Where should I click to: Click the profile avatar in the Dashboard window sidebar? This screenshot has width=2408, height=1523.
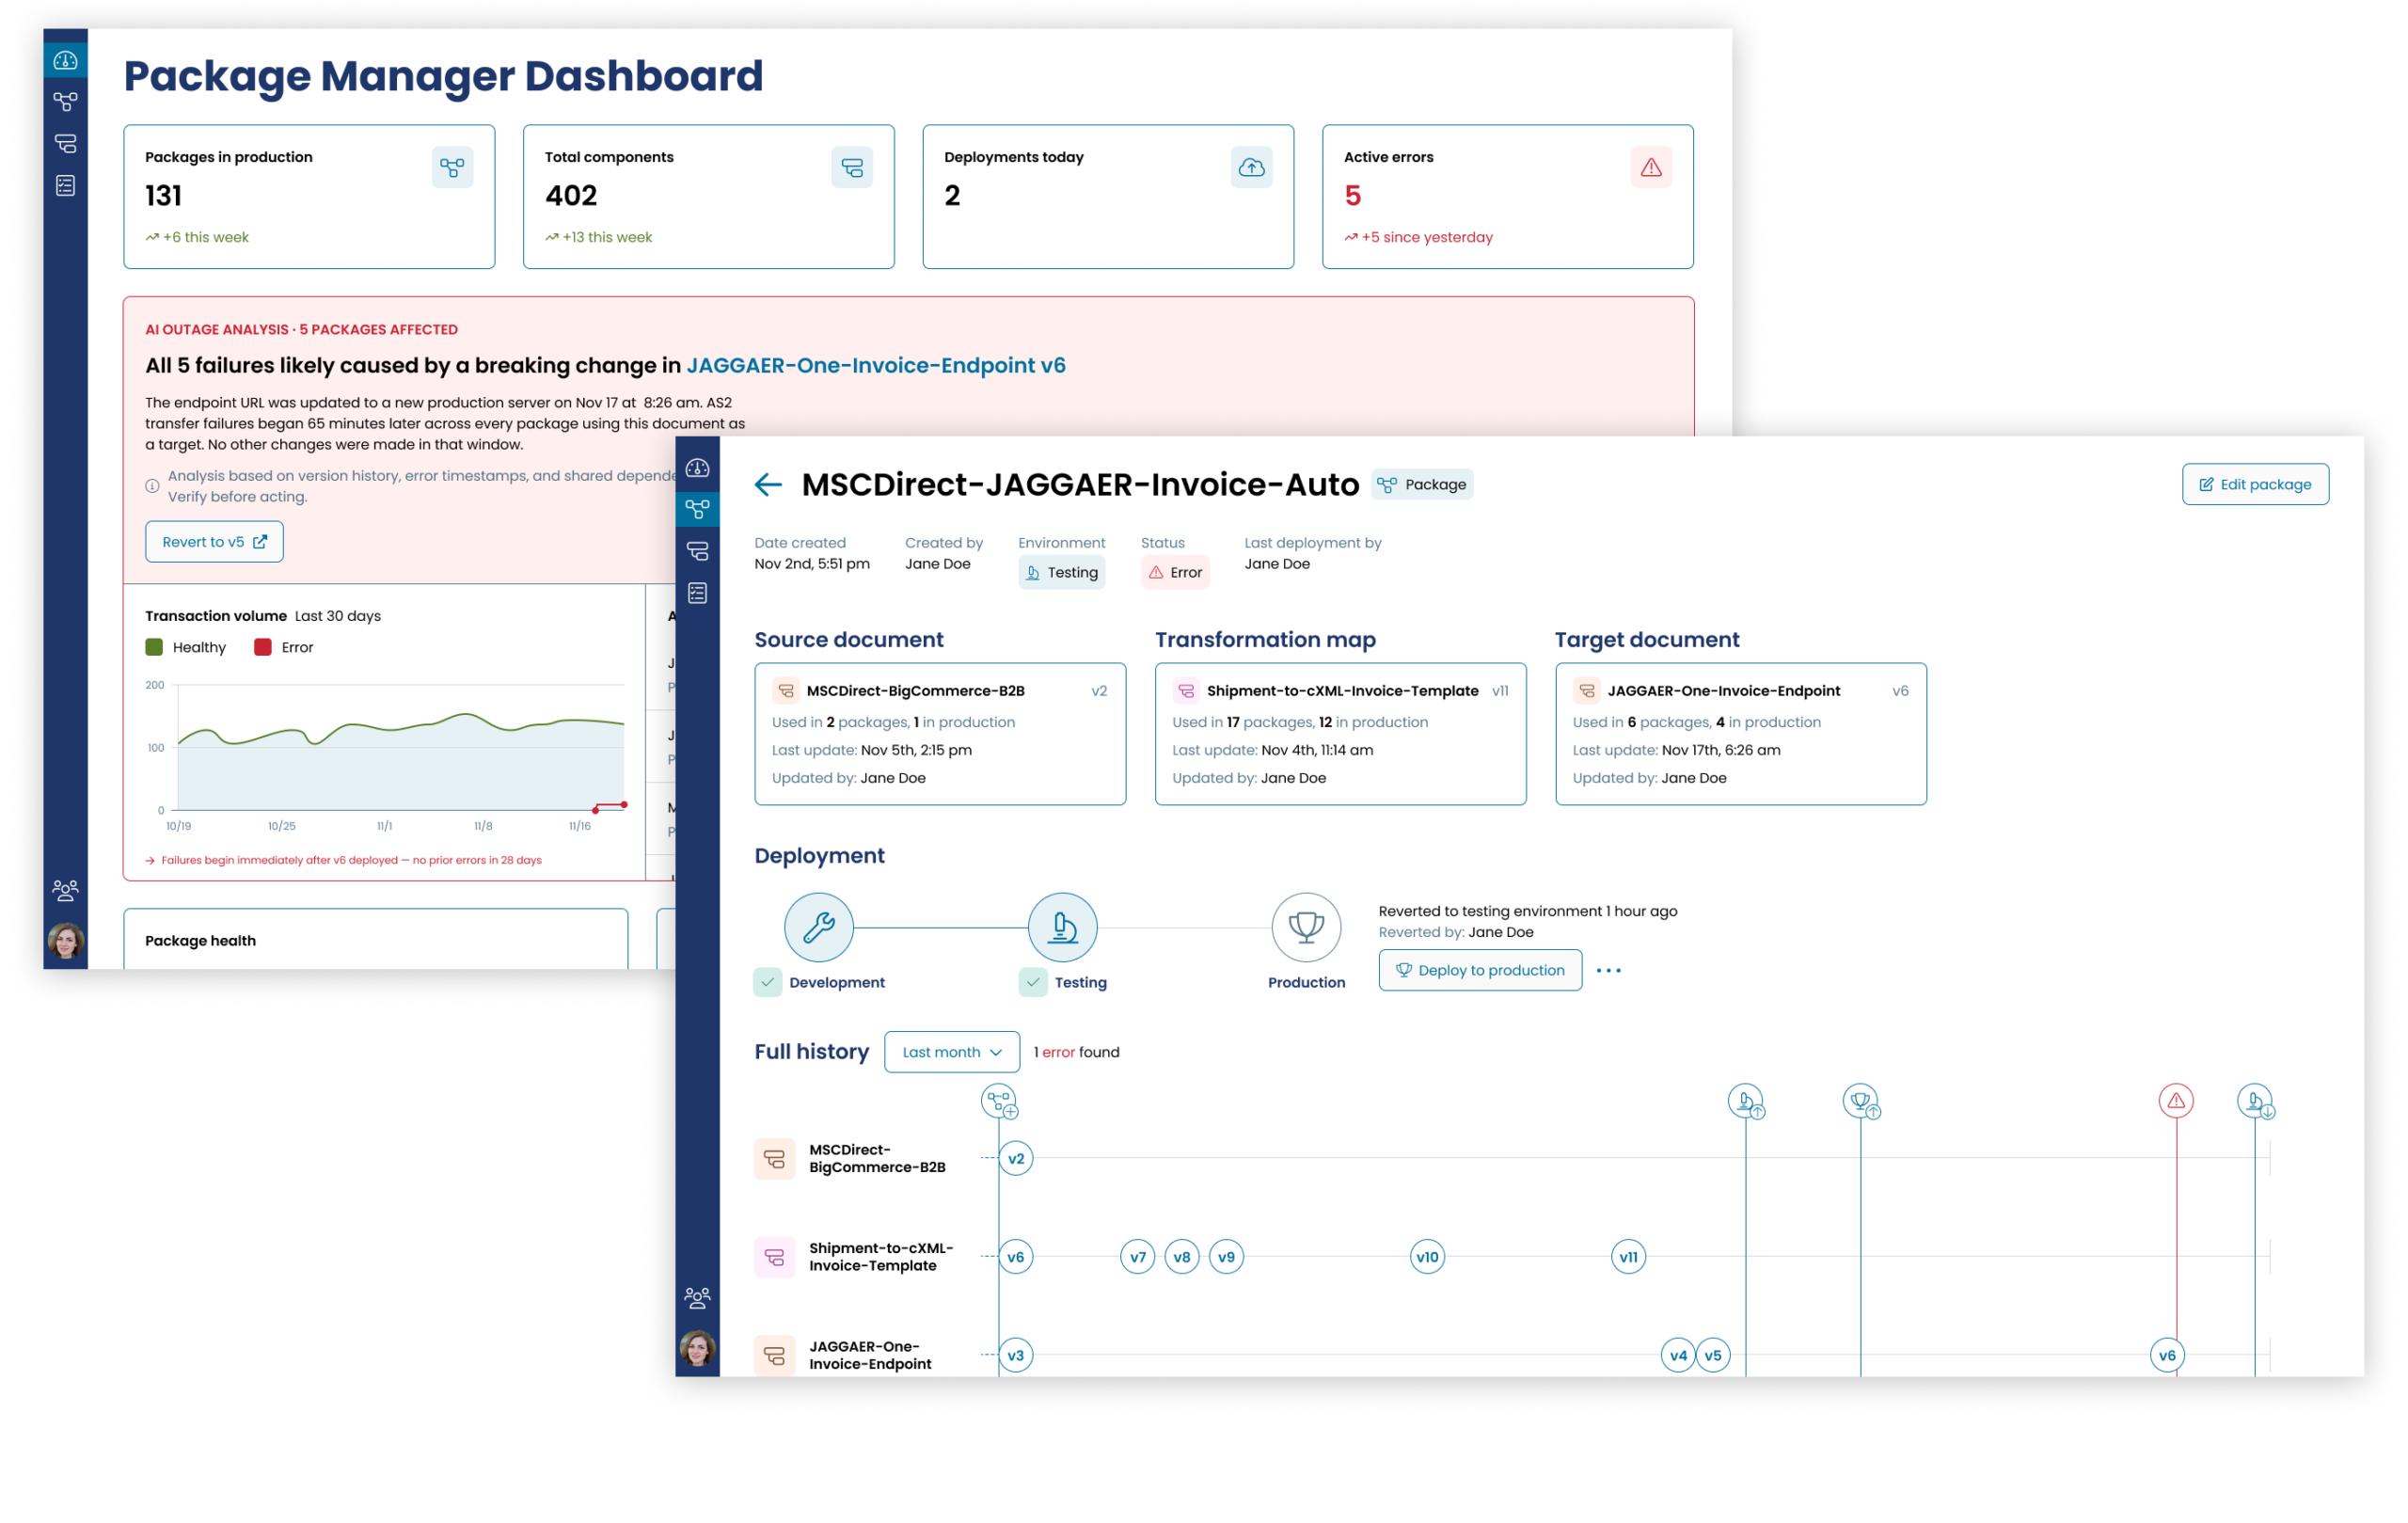pyautogui.click(x=66, y=941)
